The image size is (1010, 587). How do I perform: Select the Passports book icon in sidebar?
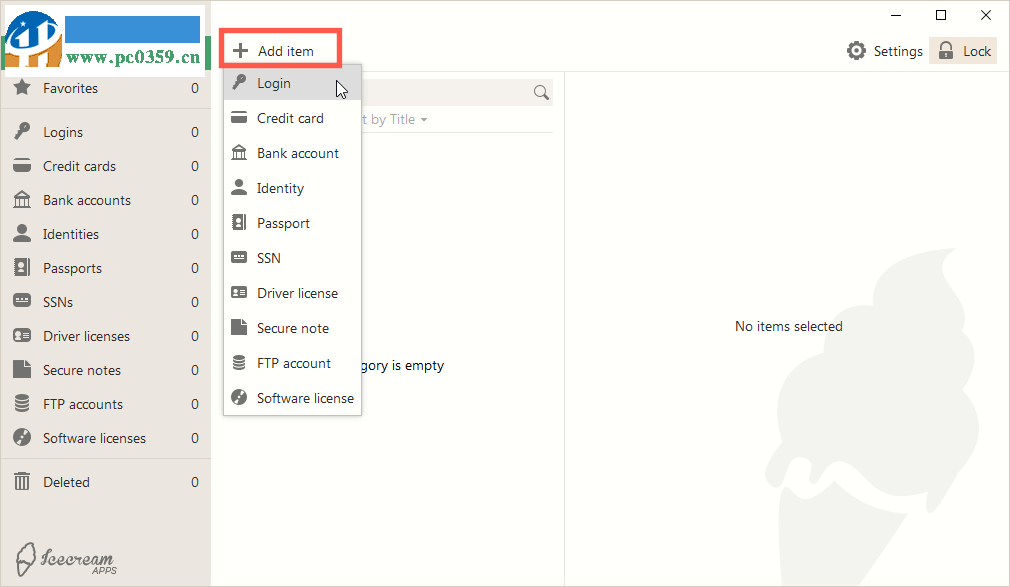pyautogui.click(x=21, y=267)
